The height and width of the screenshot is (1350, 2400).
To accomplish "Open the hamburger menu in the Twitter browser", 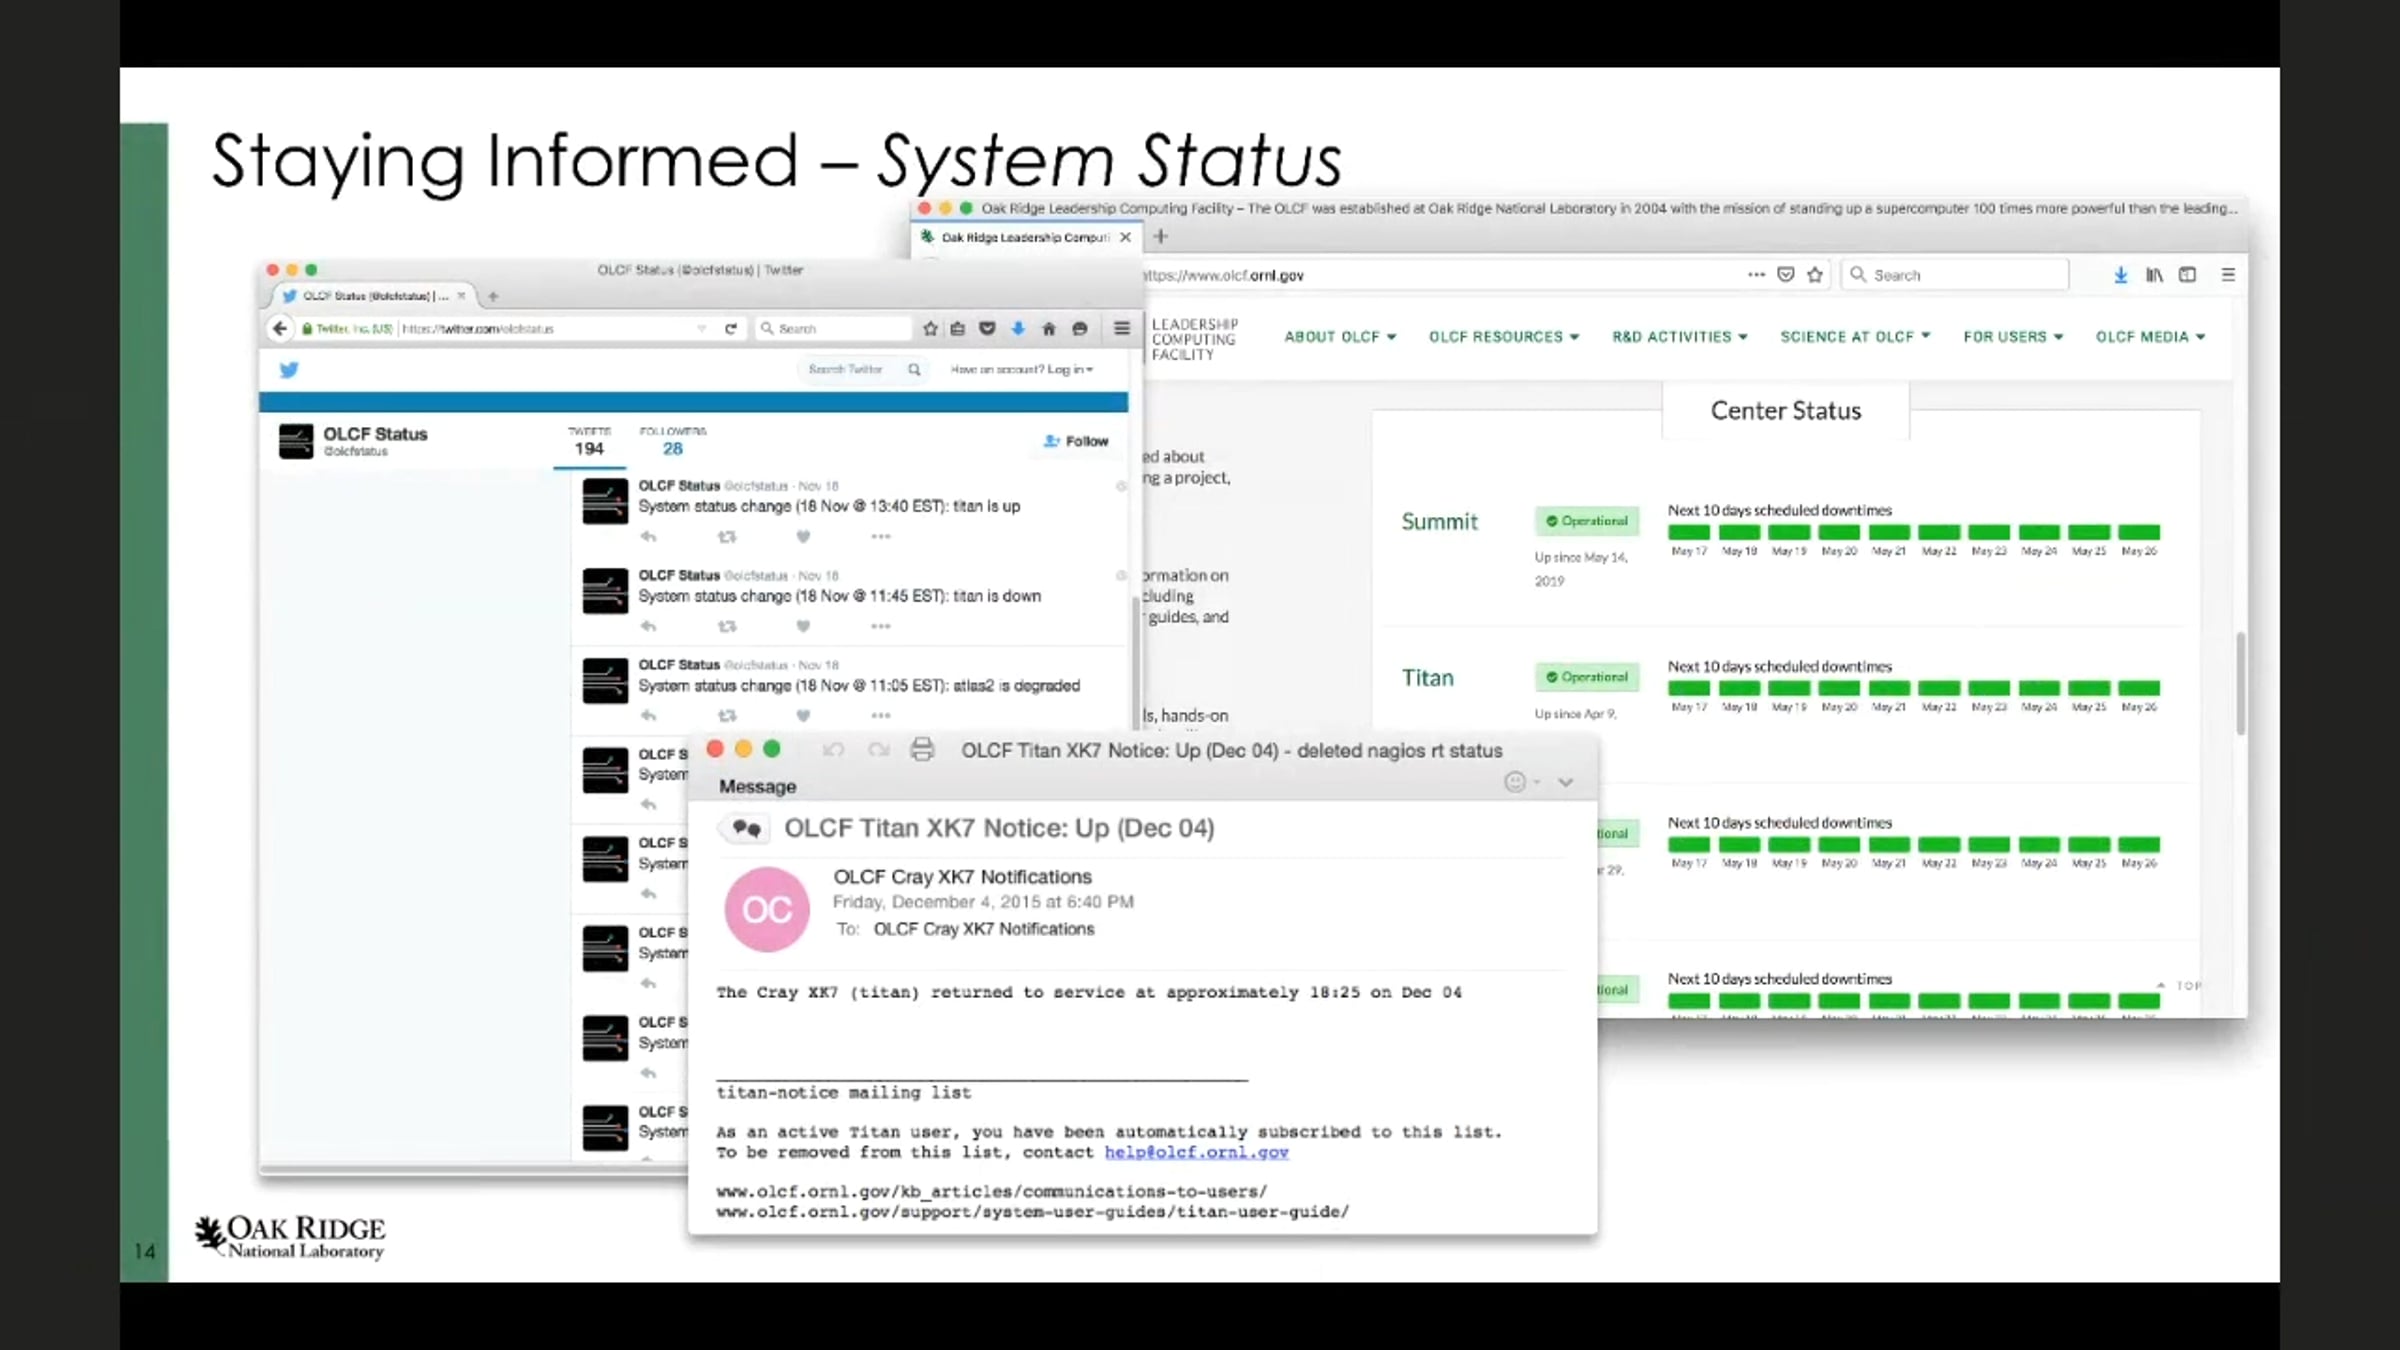I will pyautogui.click(x=1122, y=328).
